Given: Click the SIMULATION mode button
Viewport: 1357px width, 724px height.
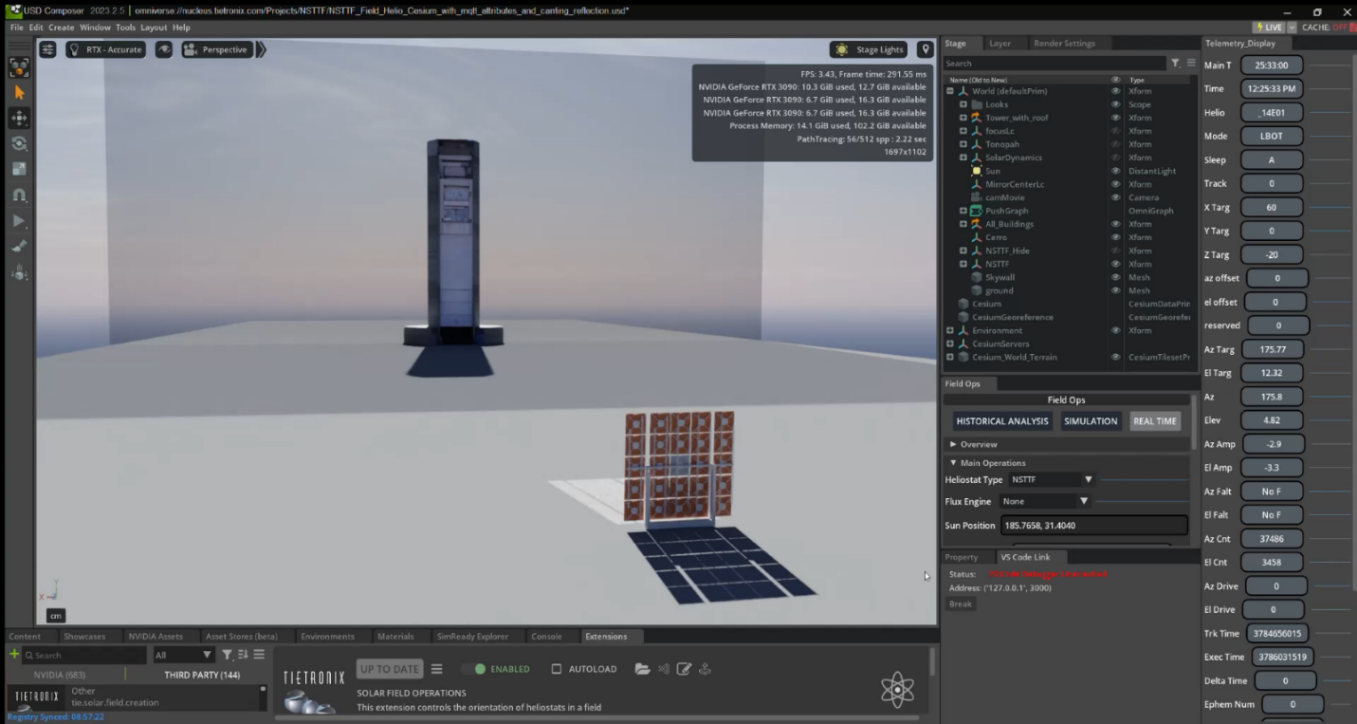Looking at the screenshot, I should click(x=1090, y=421).
